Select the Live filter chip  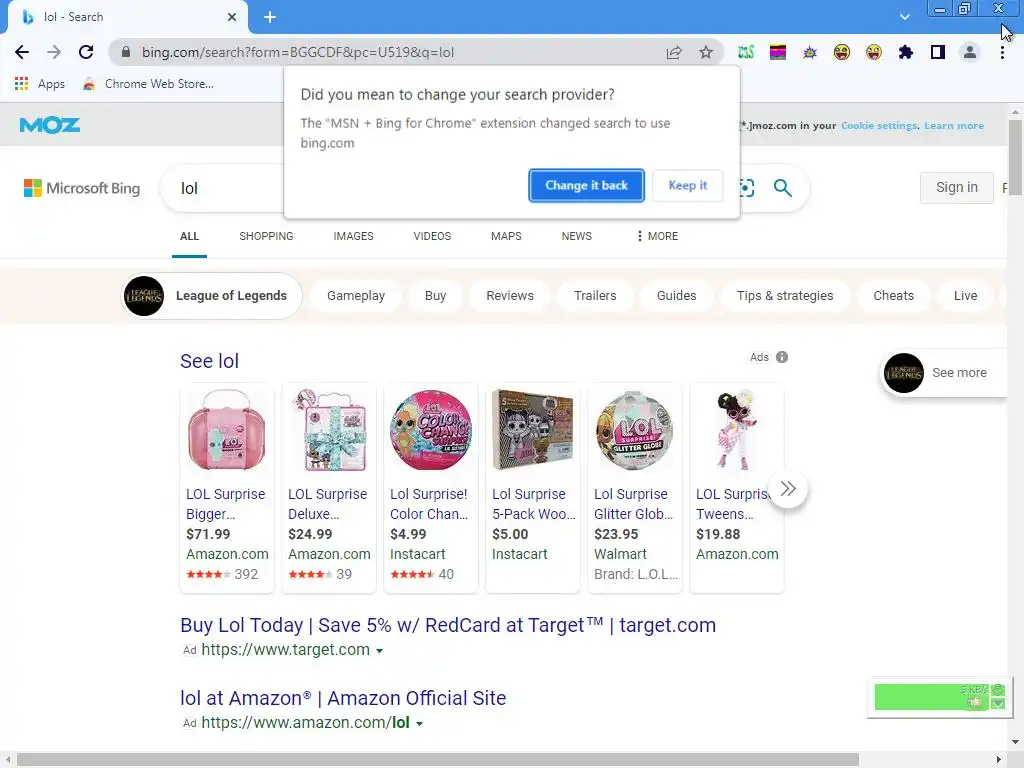click(965, 296)
